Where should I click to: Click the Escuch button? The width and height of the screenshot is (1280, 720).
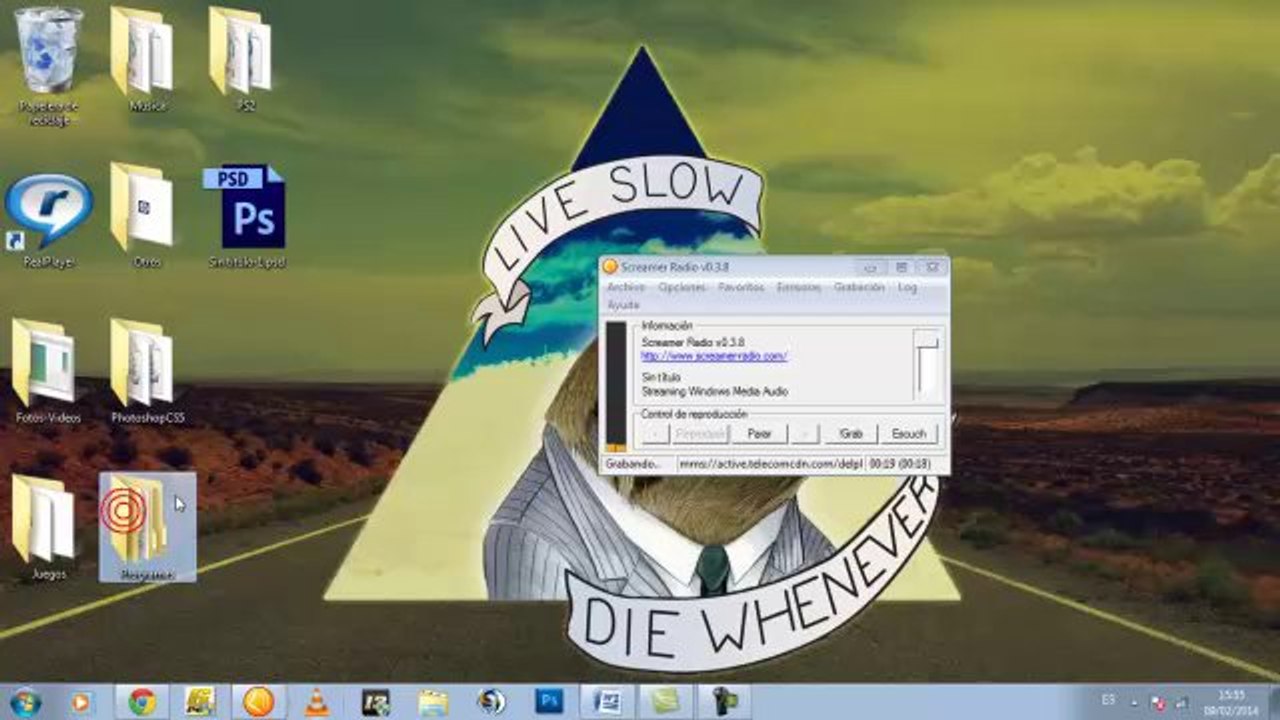pyautogui.click(x=909, y=434)
